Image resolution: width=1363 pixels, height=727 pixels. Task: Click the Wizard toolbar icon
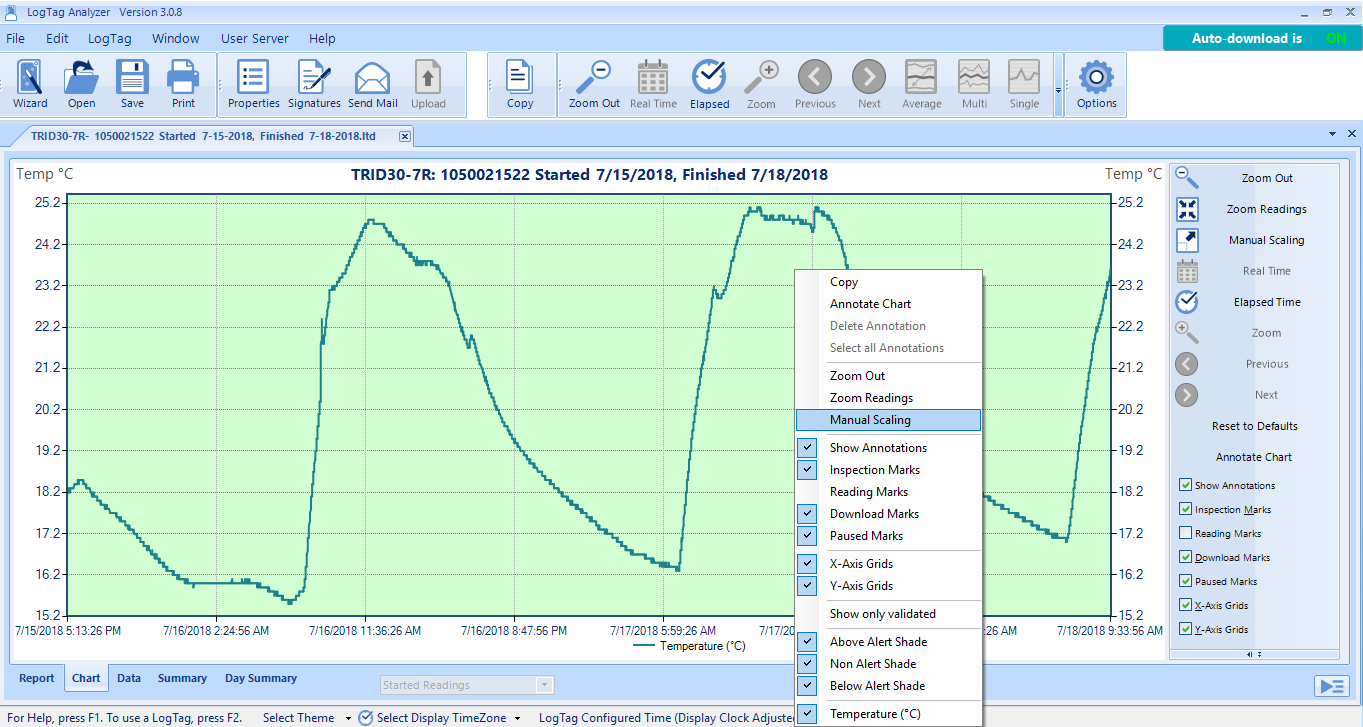pos(30,84)
